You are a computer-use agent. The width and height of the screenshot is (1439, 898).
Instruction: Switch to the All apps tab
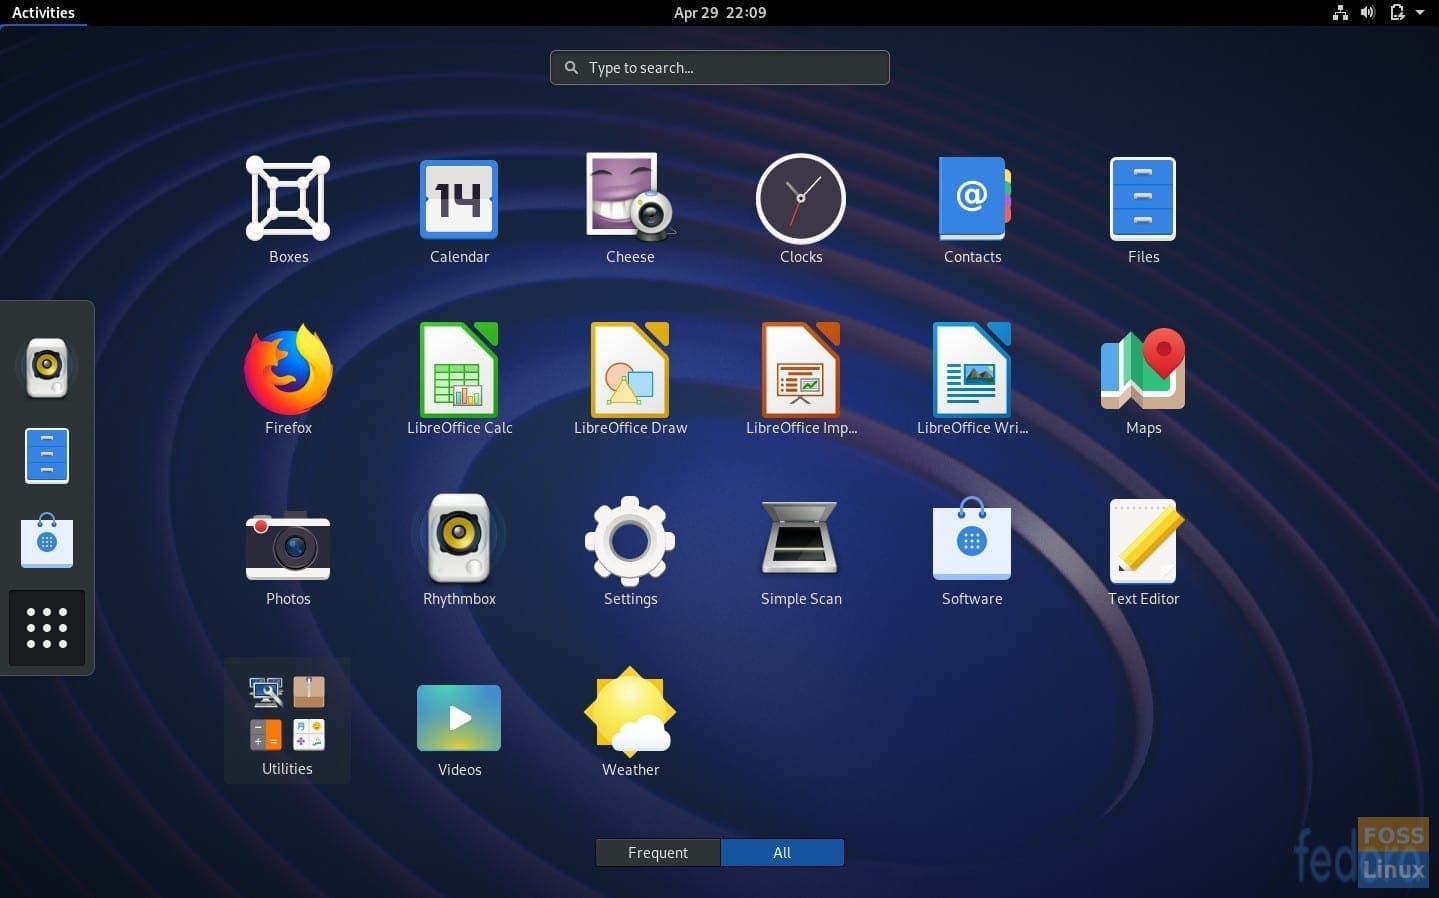tap(782, 853)
